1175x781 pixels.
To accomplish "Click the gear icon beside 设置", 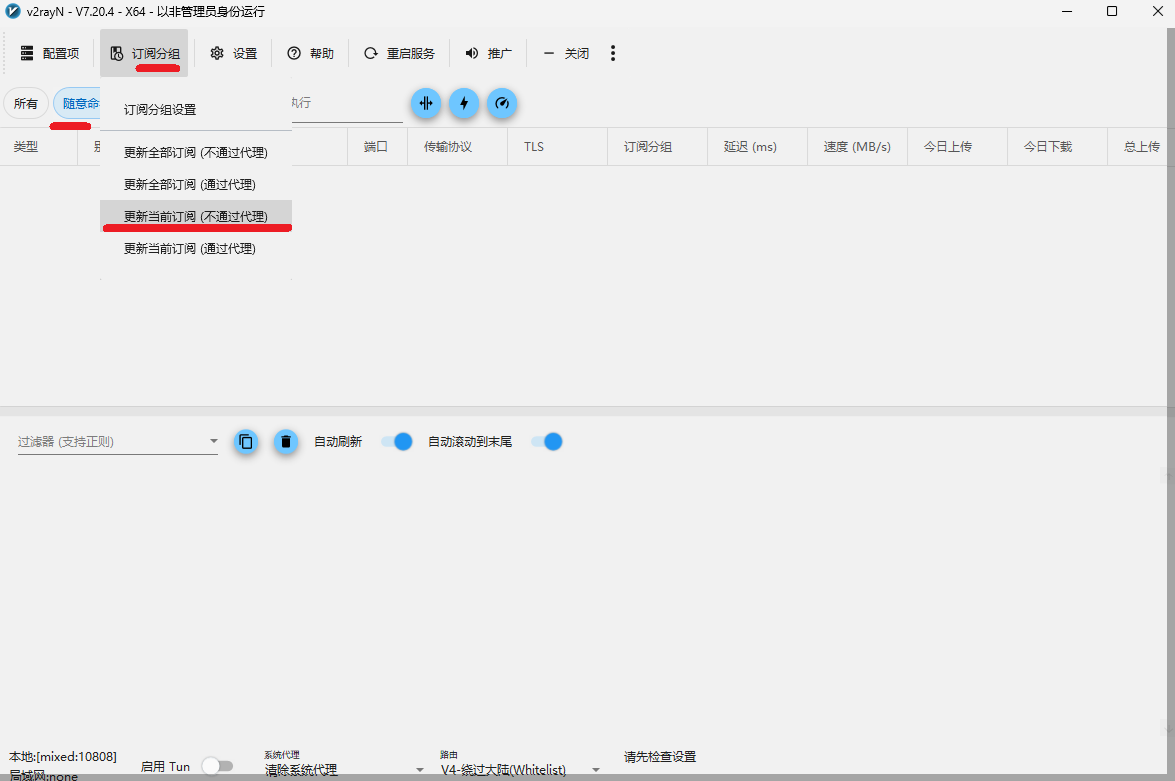I will tap(217, 53).
